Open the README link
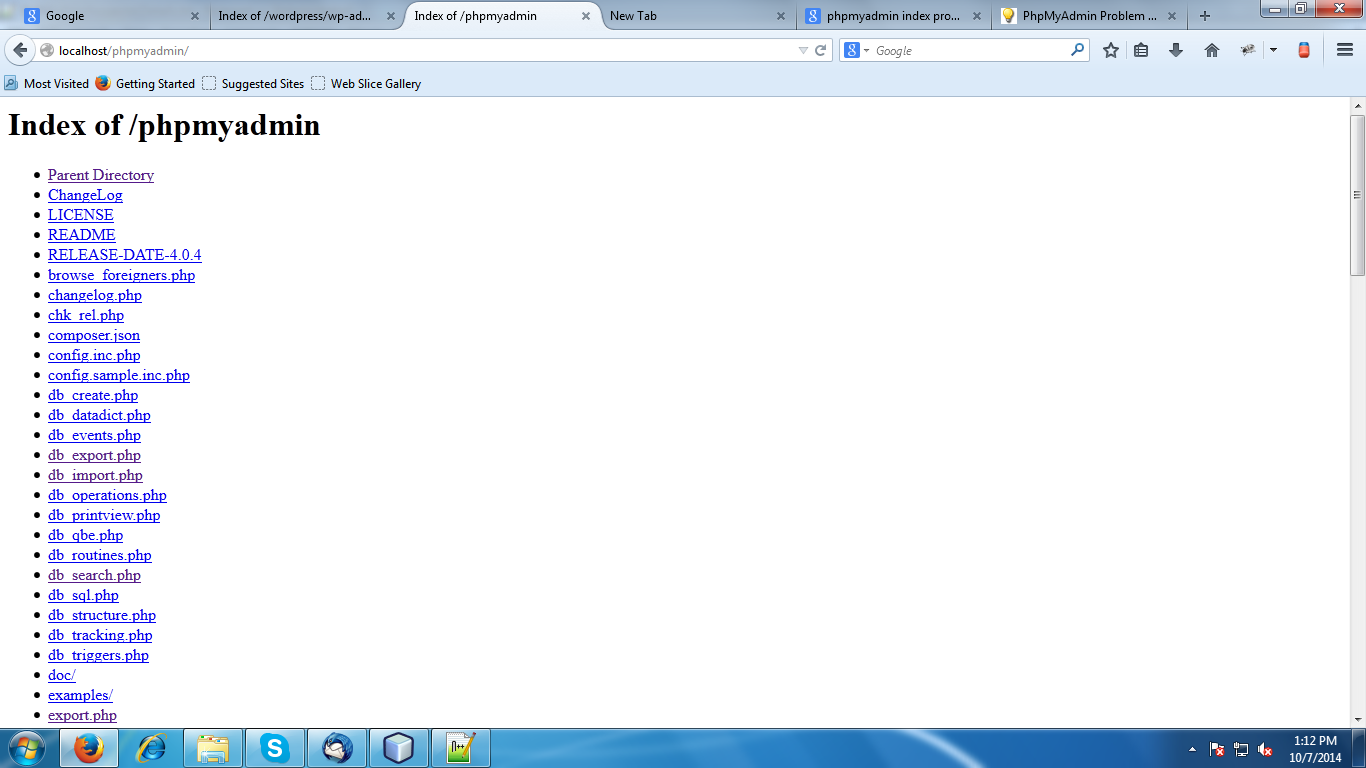Screen dimensions: 1366x768 pos(82,235)
